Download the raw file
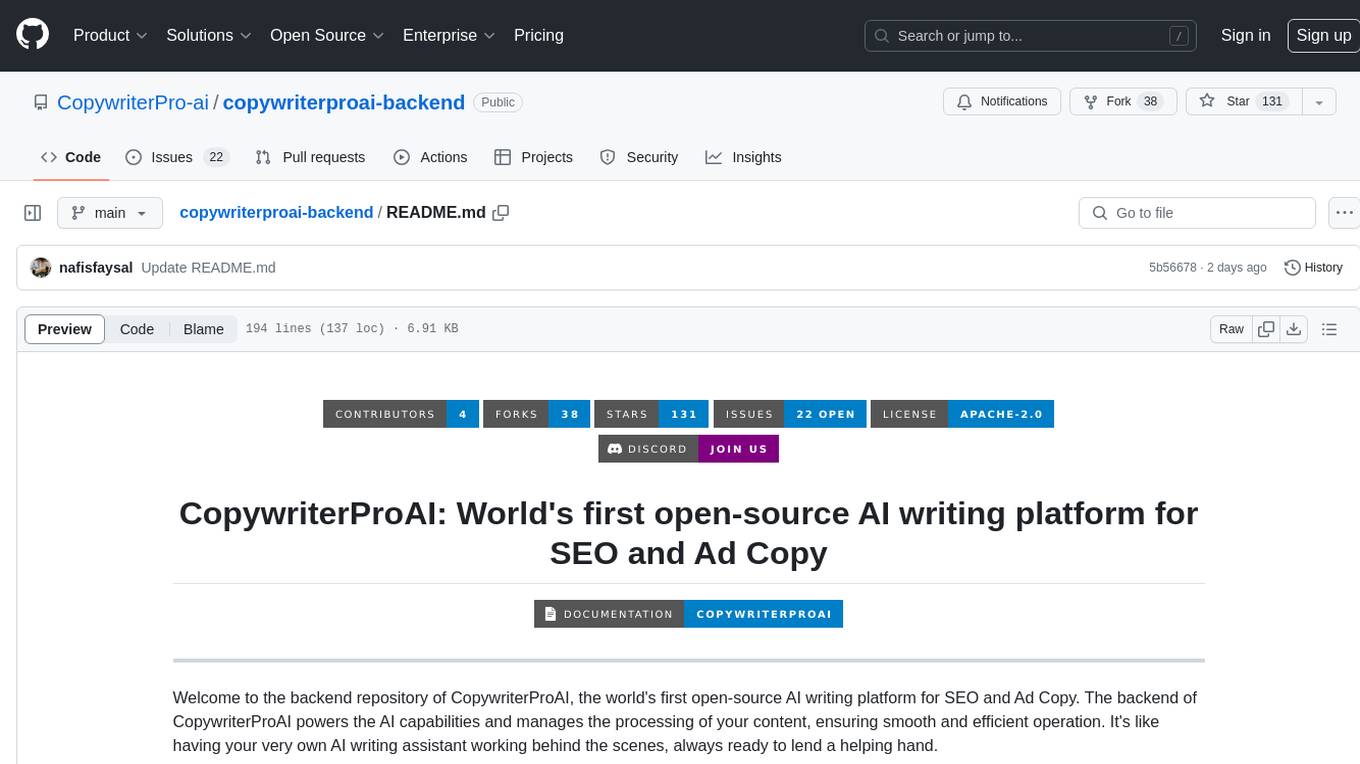 (1294, 329)
